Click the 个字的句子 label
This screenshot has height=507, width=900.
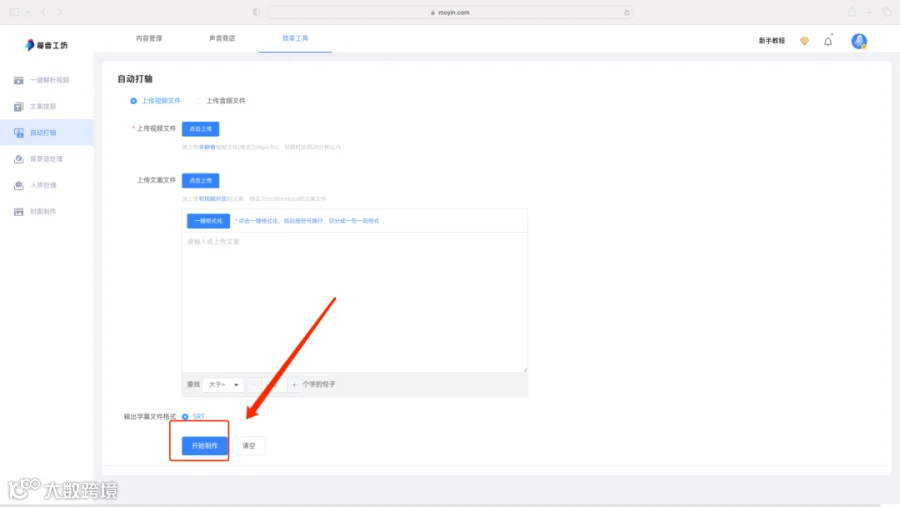coord(319,385)
